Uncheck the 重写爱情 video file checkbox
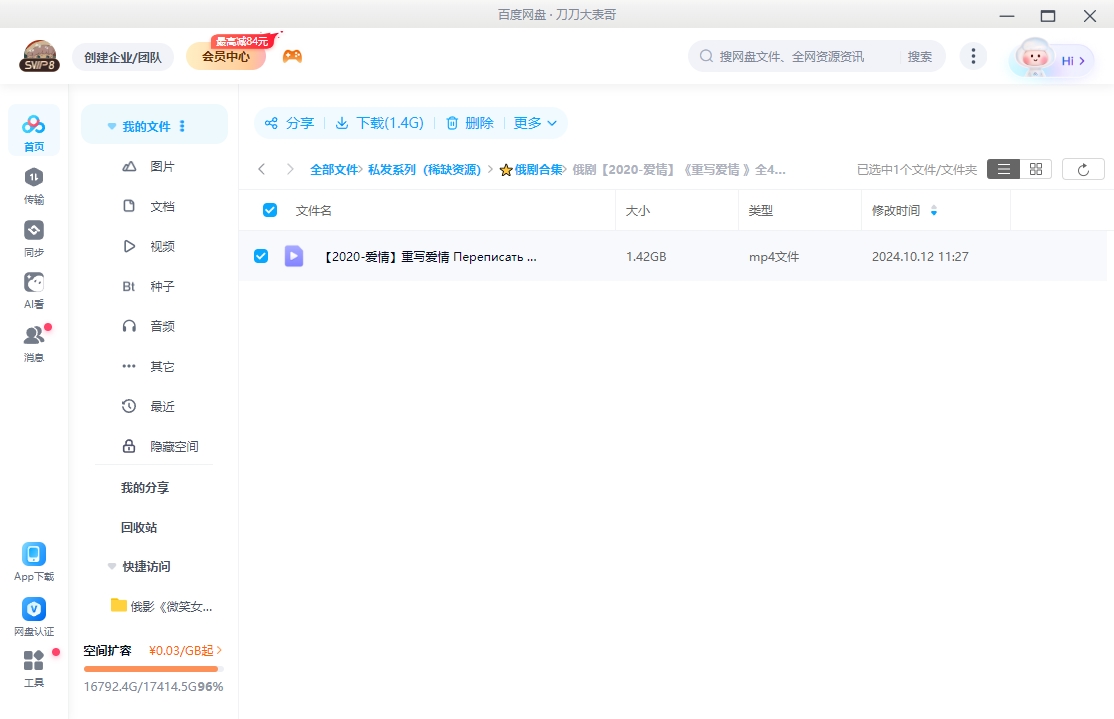The width and height of the screenshot is (1114, 719). [x=261, y=256]
